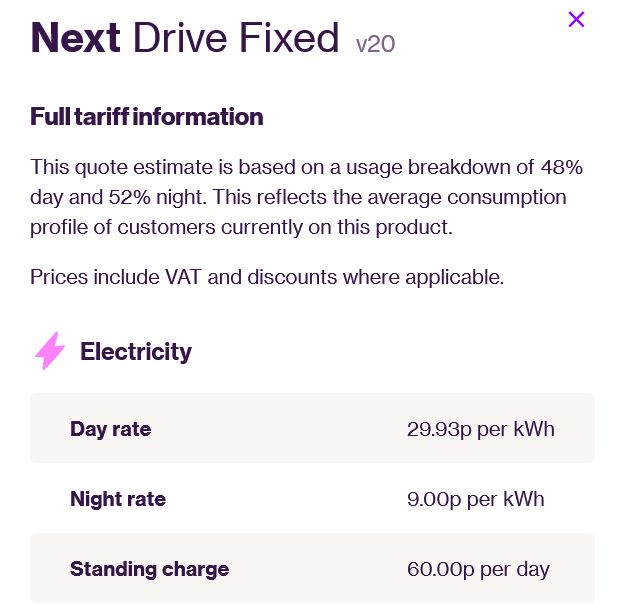This screenshot has width=625, height=604.
Task: Click the "48%" usage figure in paragraph
Action: coord(562,167)
